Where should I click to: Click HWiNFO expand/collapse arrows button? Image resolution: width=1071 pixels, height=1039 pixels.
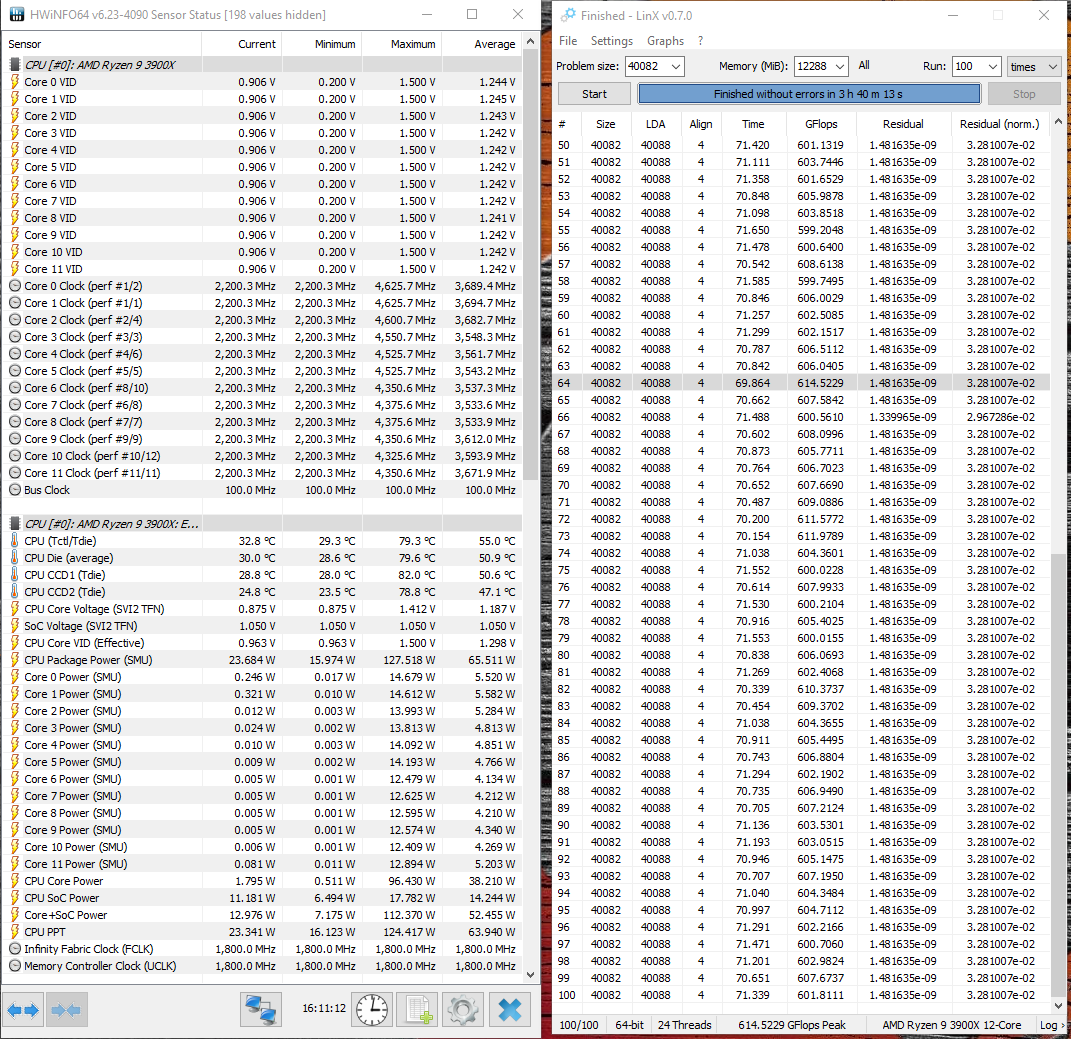[x=23, y=1010]
